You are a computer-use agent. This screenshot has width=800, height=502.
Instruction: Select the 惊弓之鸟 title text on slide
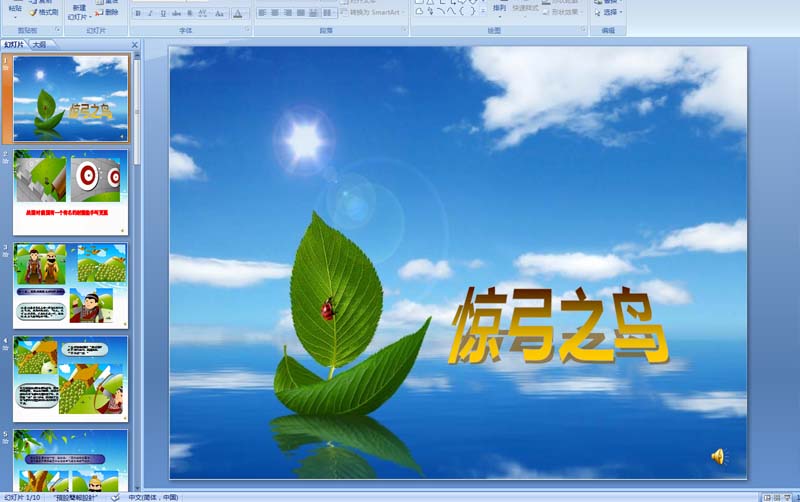point(558,325)
